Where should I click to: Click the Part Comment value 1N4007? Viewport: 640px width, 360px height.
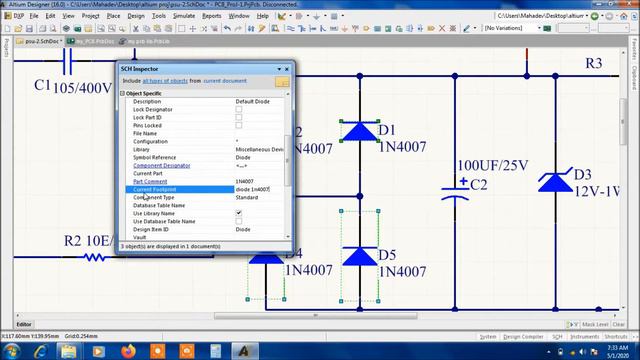(x=244, y=181)
